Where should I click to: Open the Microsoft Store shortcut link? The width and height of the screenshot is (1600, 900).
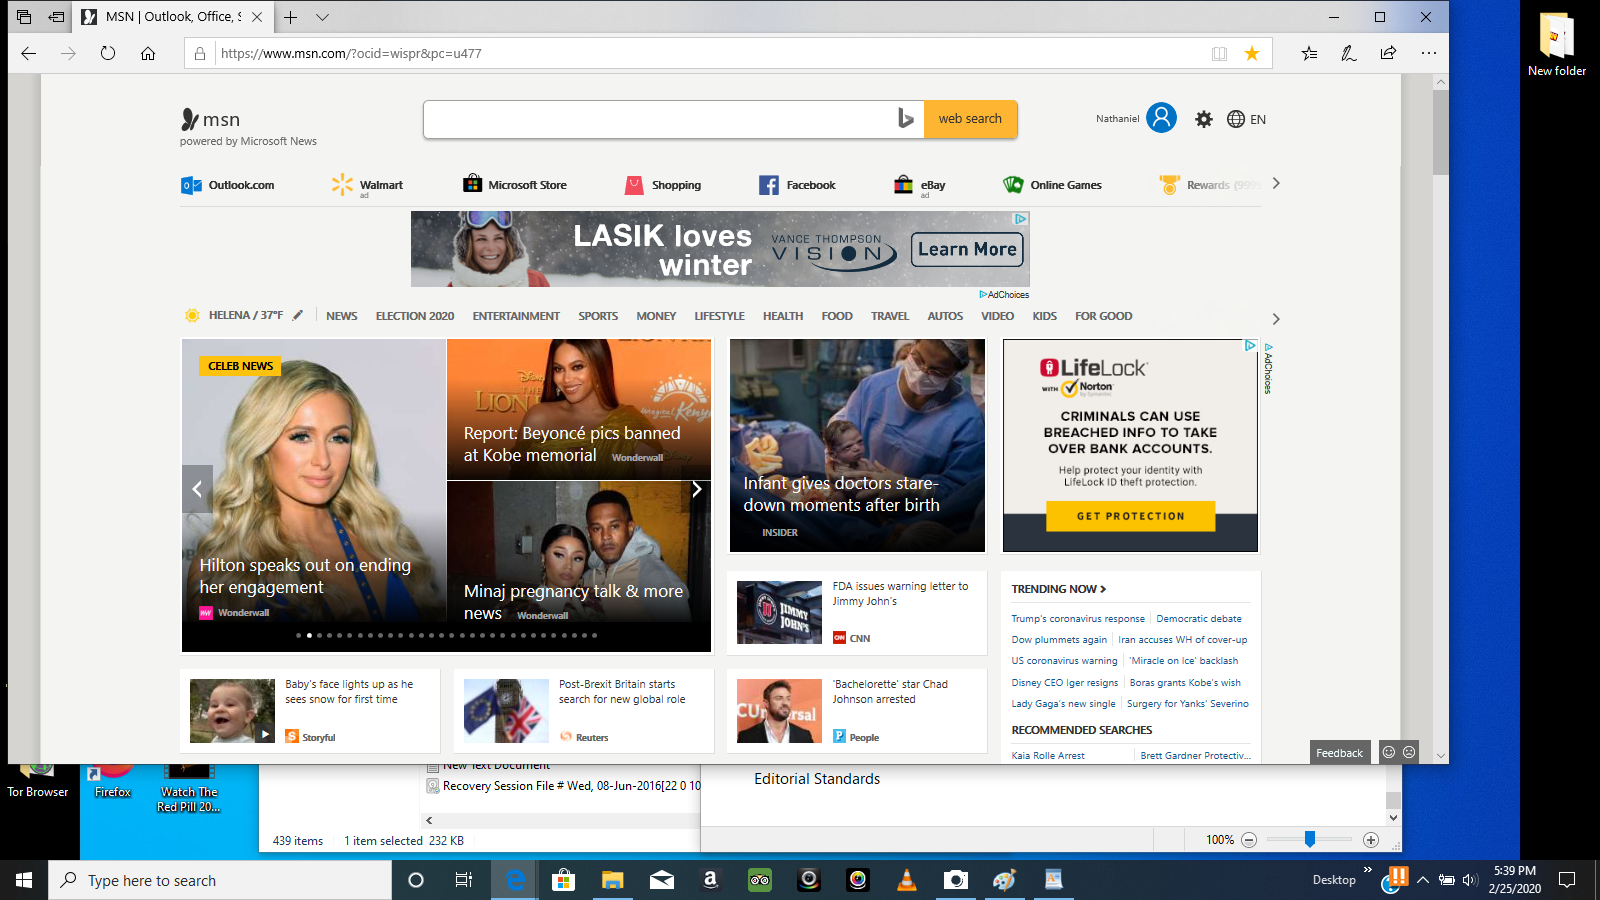515,185
